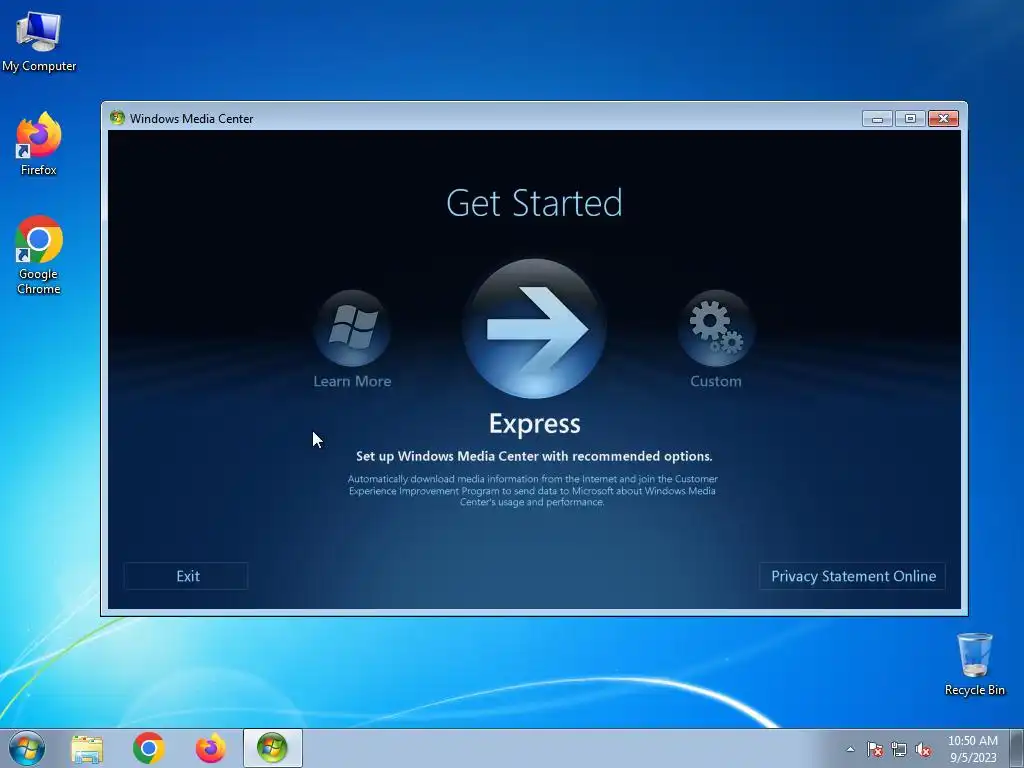This screenshot has width=1024, height=768.
Task: Show hidden system tray icons
Action: pyautogui.click(x=850, y=749)
